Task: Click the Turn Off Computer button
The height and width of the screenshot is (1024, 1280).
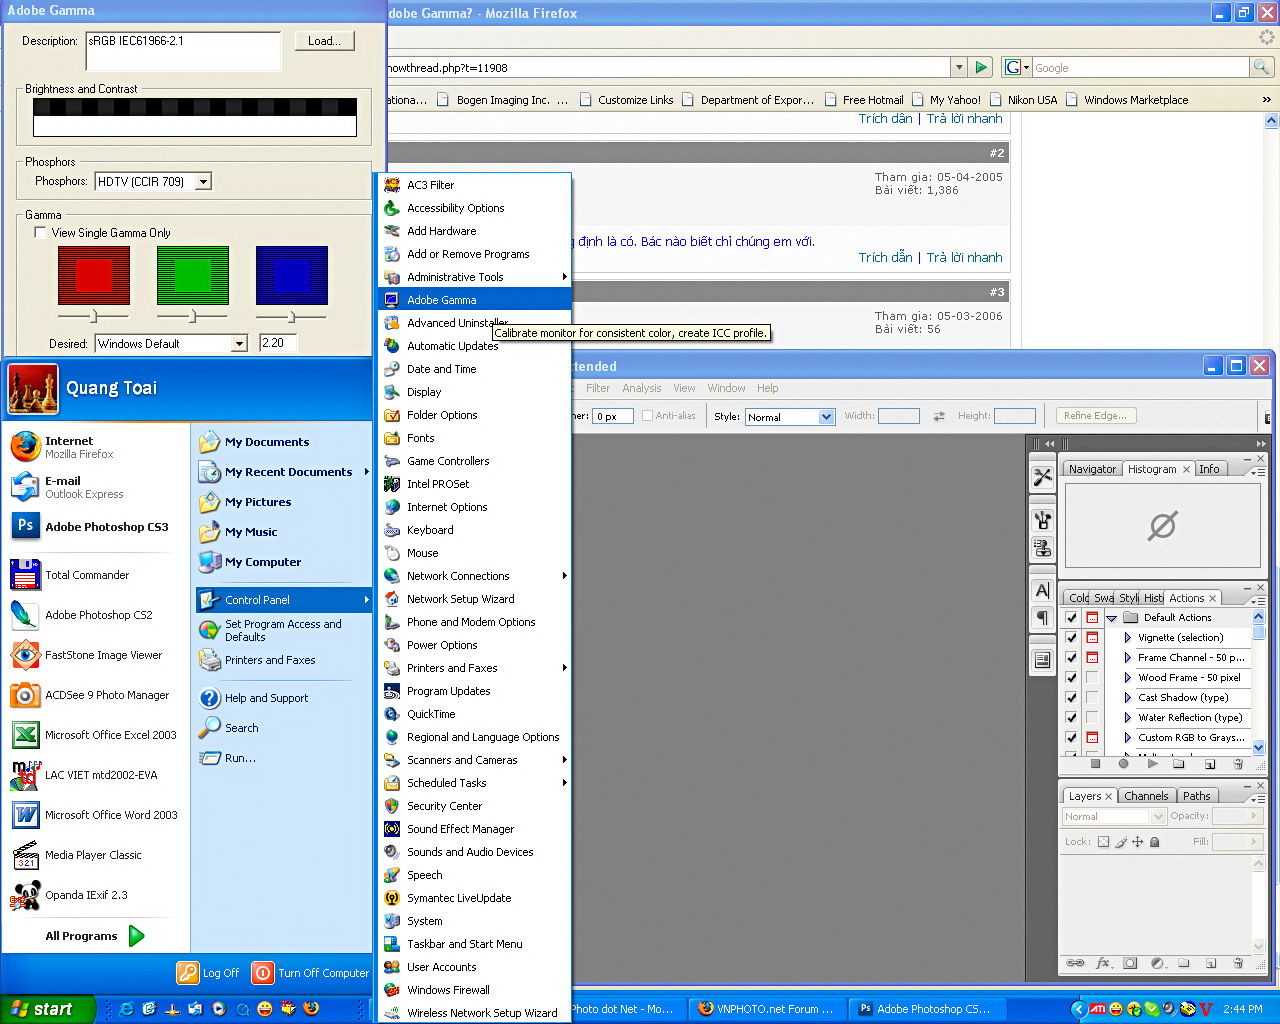Action: click(311, 973)
